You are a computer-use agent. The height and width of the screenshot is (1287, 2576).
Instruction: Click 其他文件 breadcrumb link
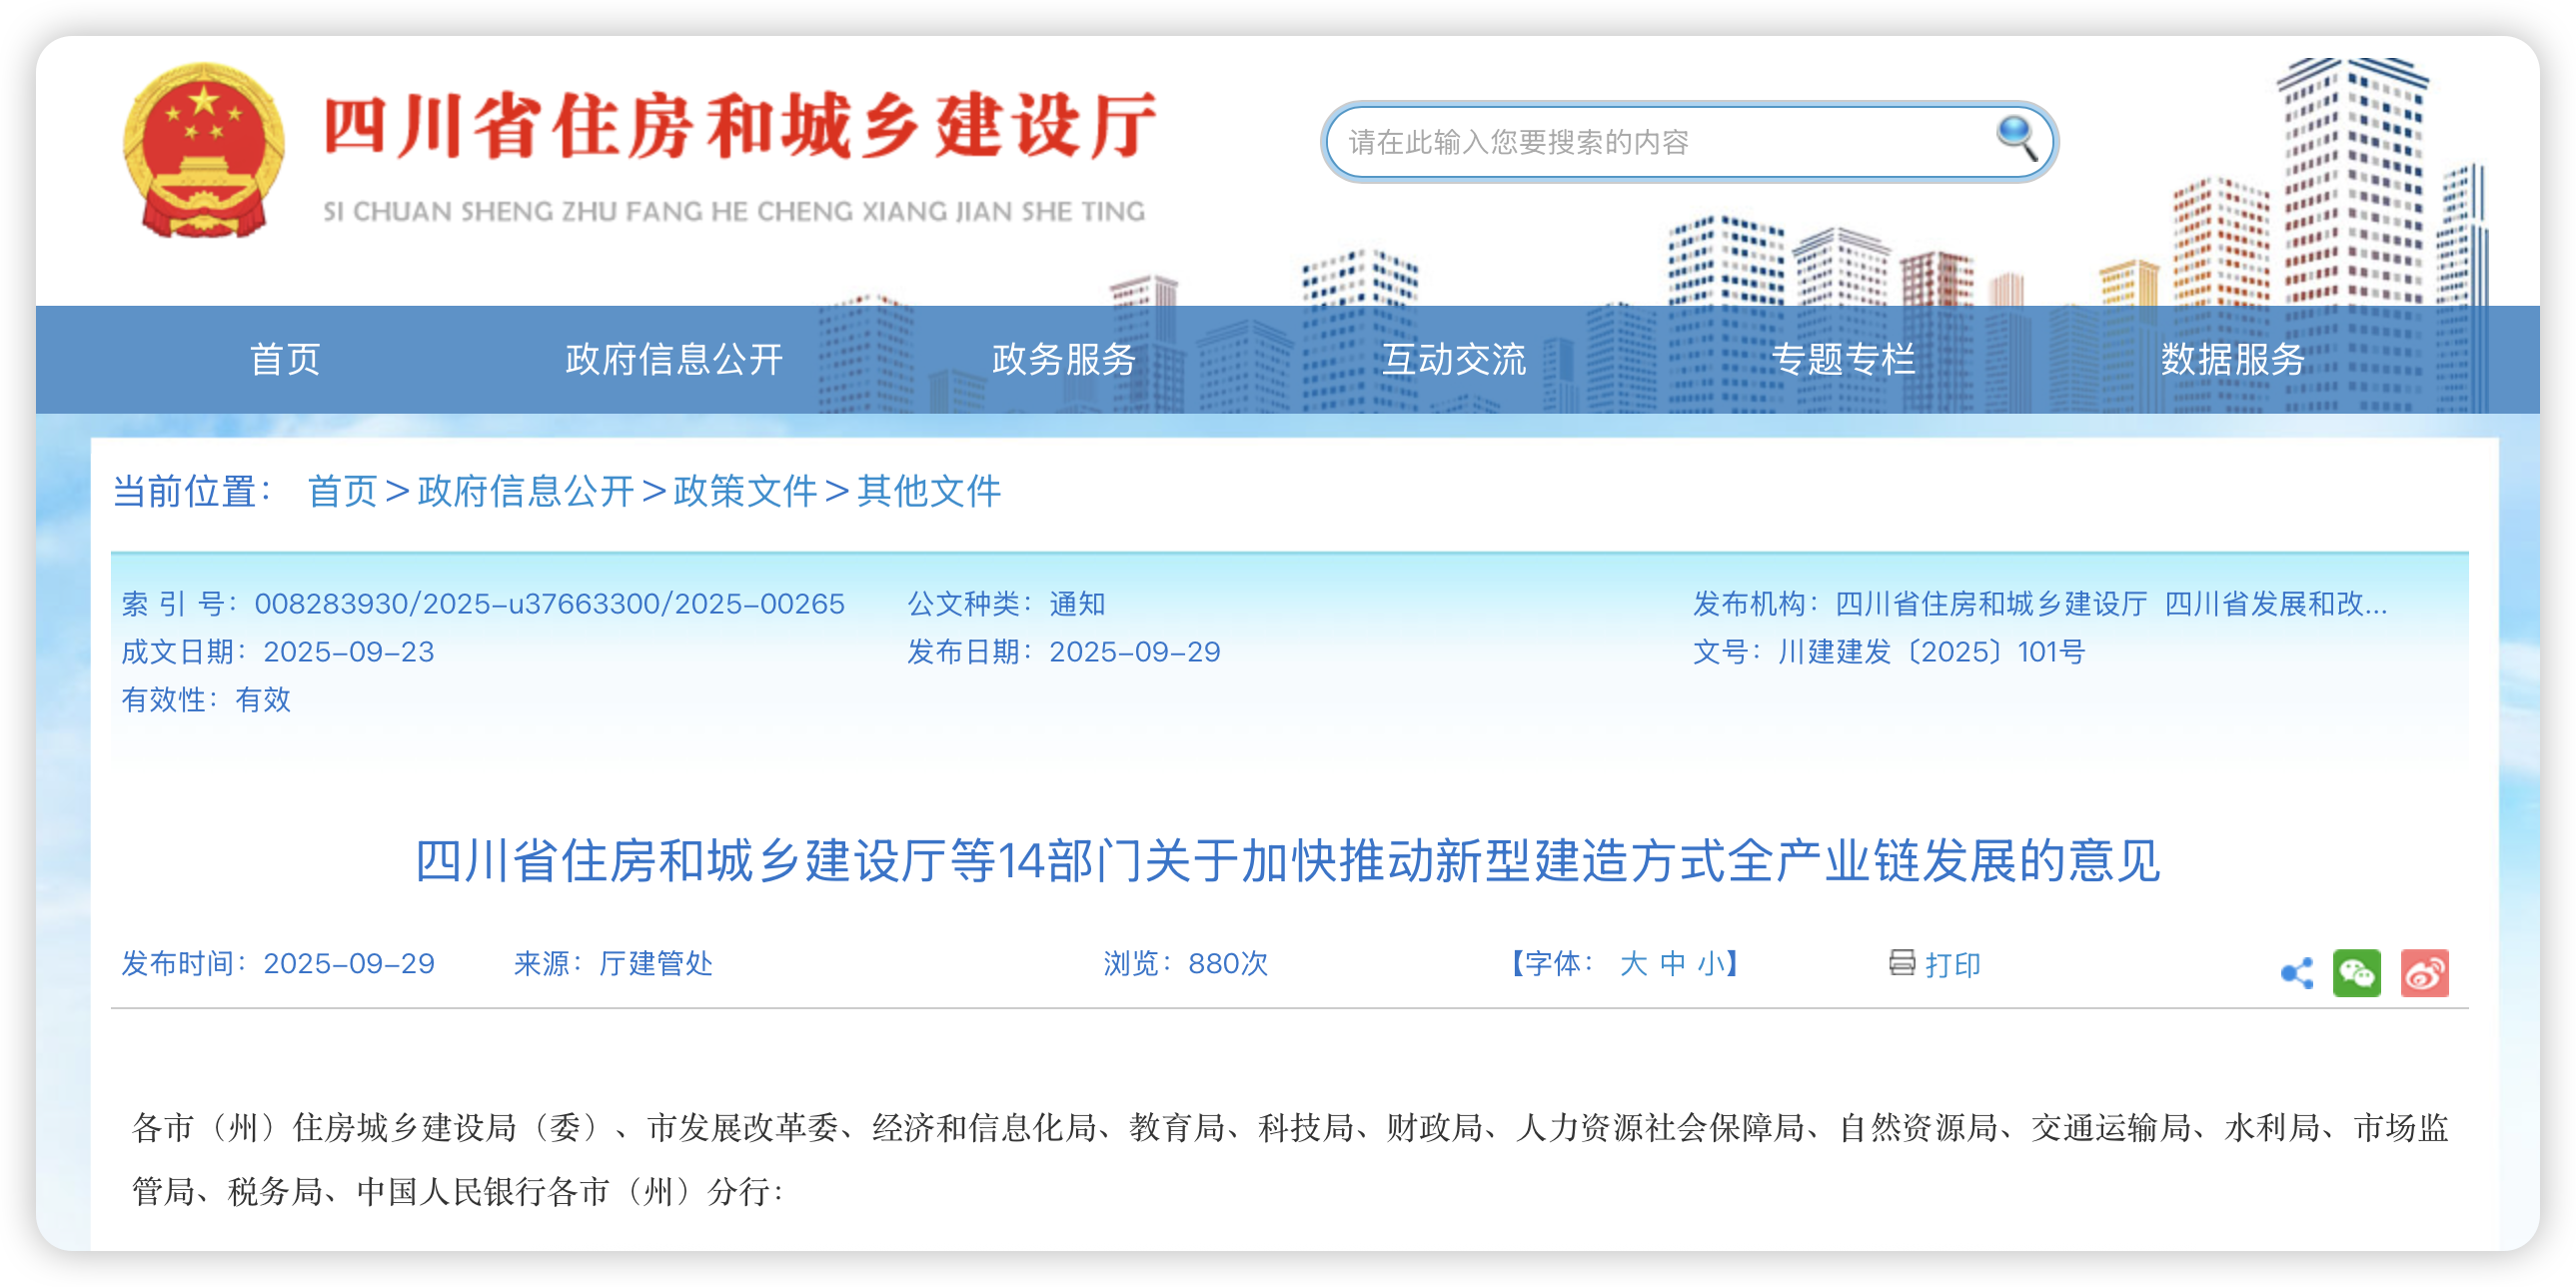coord(928,491)
